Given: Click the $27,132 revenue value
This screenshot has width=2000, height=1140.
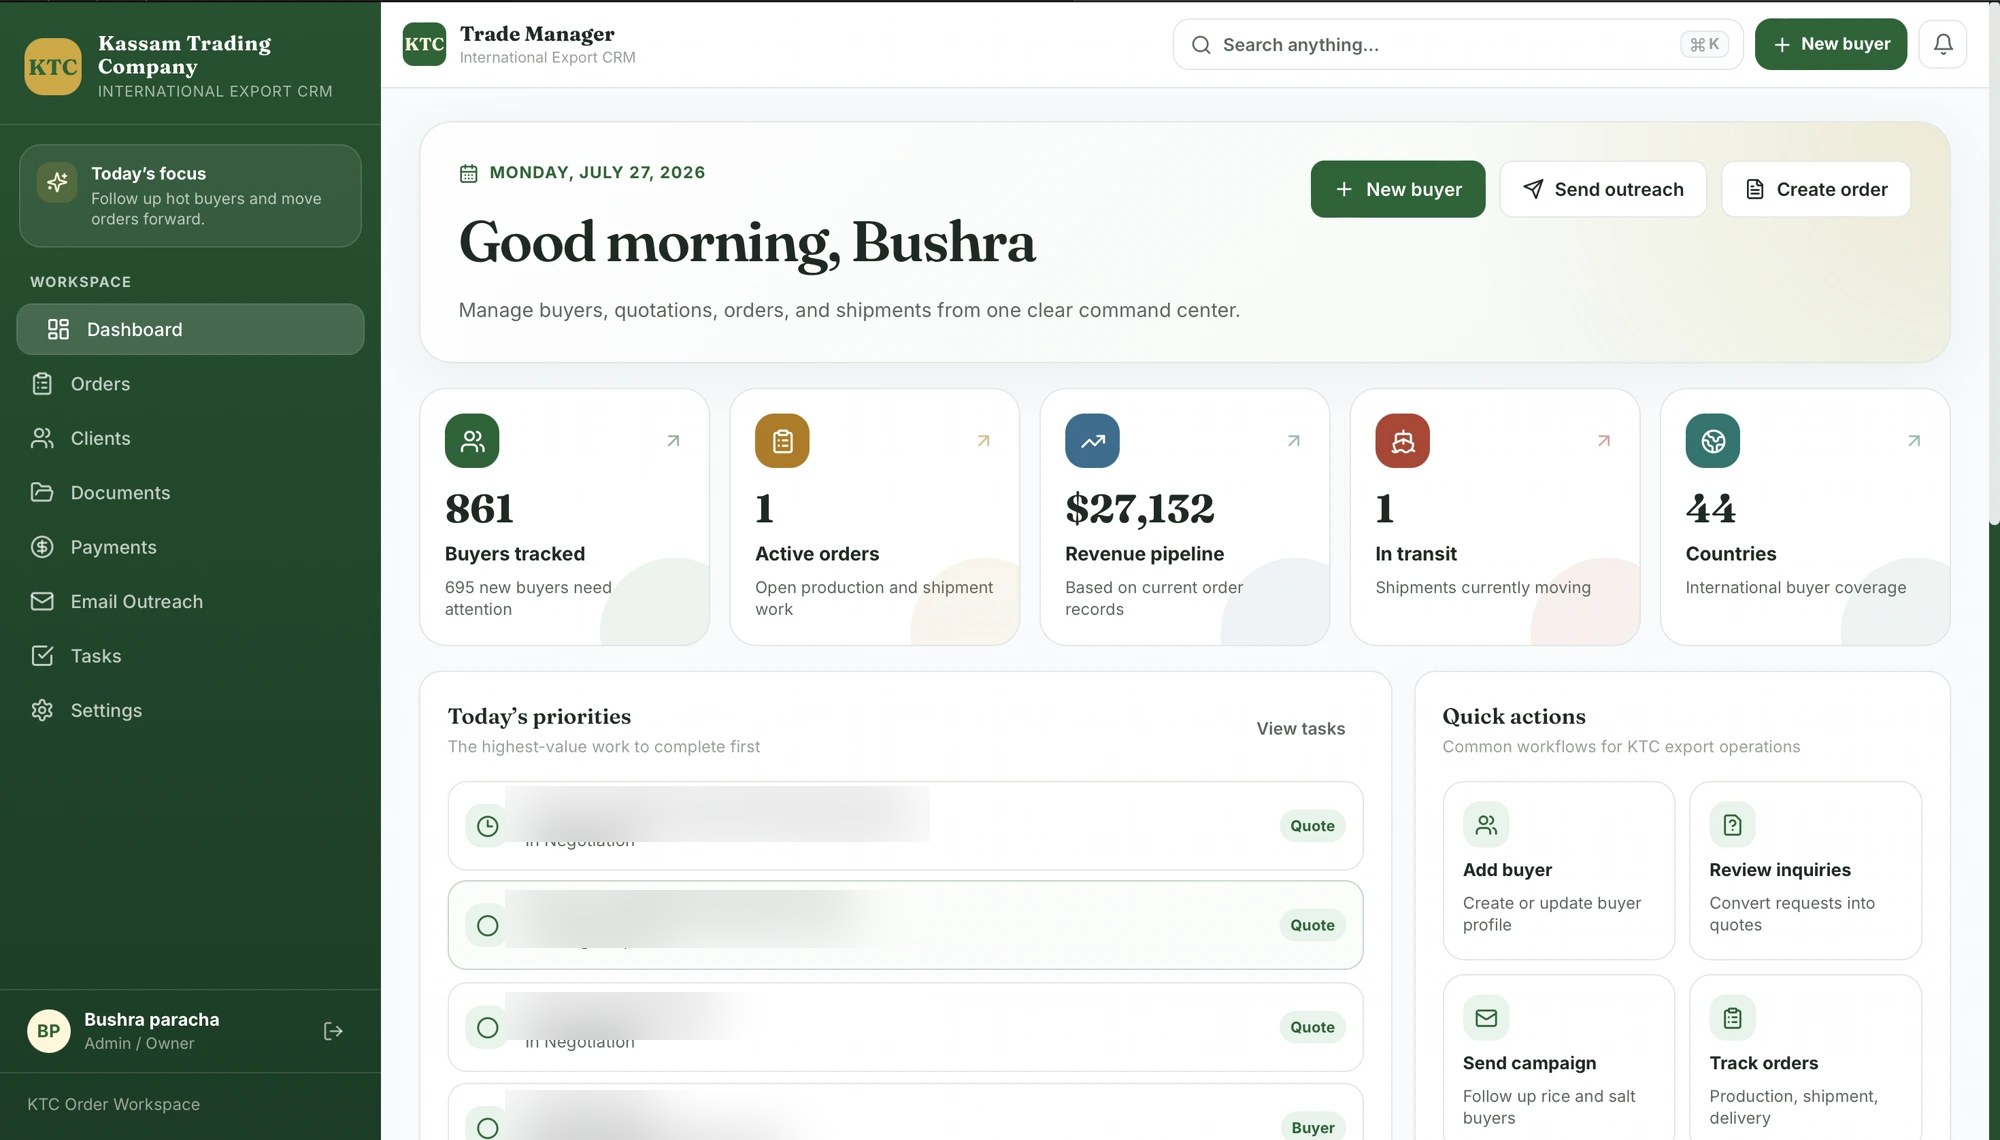Looking at the screenshot, I should (x=1139, y=509).
